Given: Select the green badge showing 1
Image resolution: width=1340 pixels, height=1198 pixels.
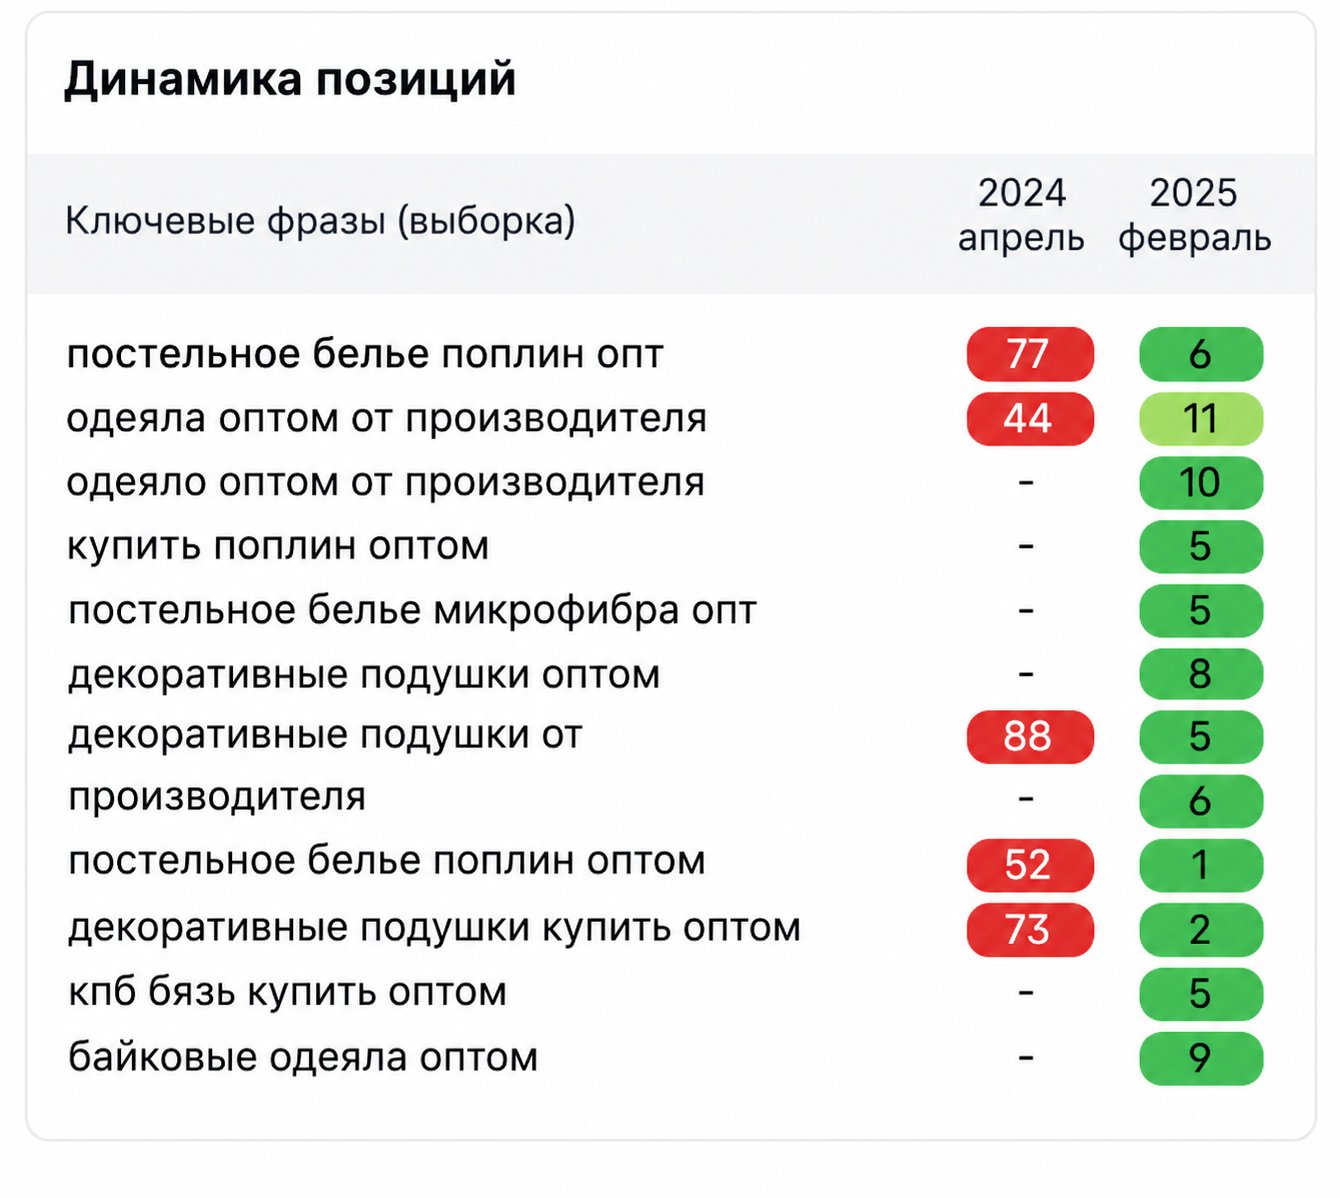Looking at the screenshot, I should tap(1200, 865).
